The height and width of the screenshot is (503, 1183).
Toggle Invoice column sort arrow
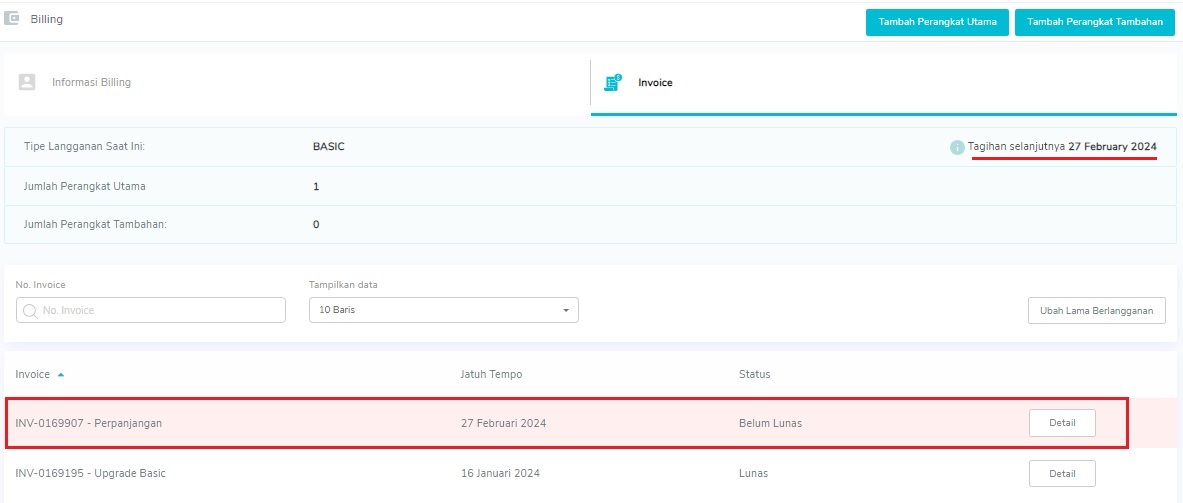pyautogui.click(x=60, y=375)
